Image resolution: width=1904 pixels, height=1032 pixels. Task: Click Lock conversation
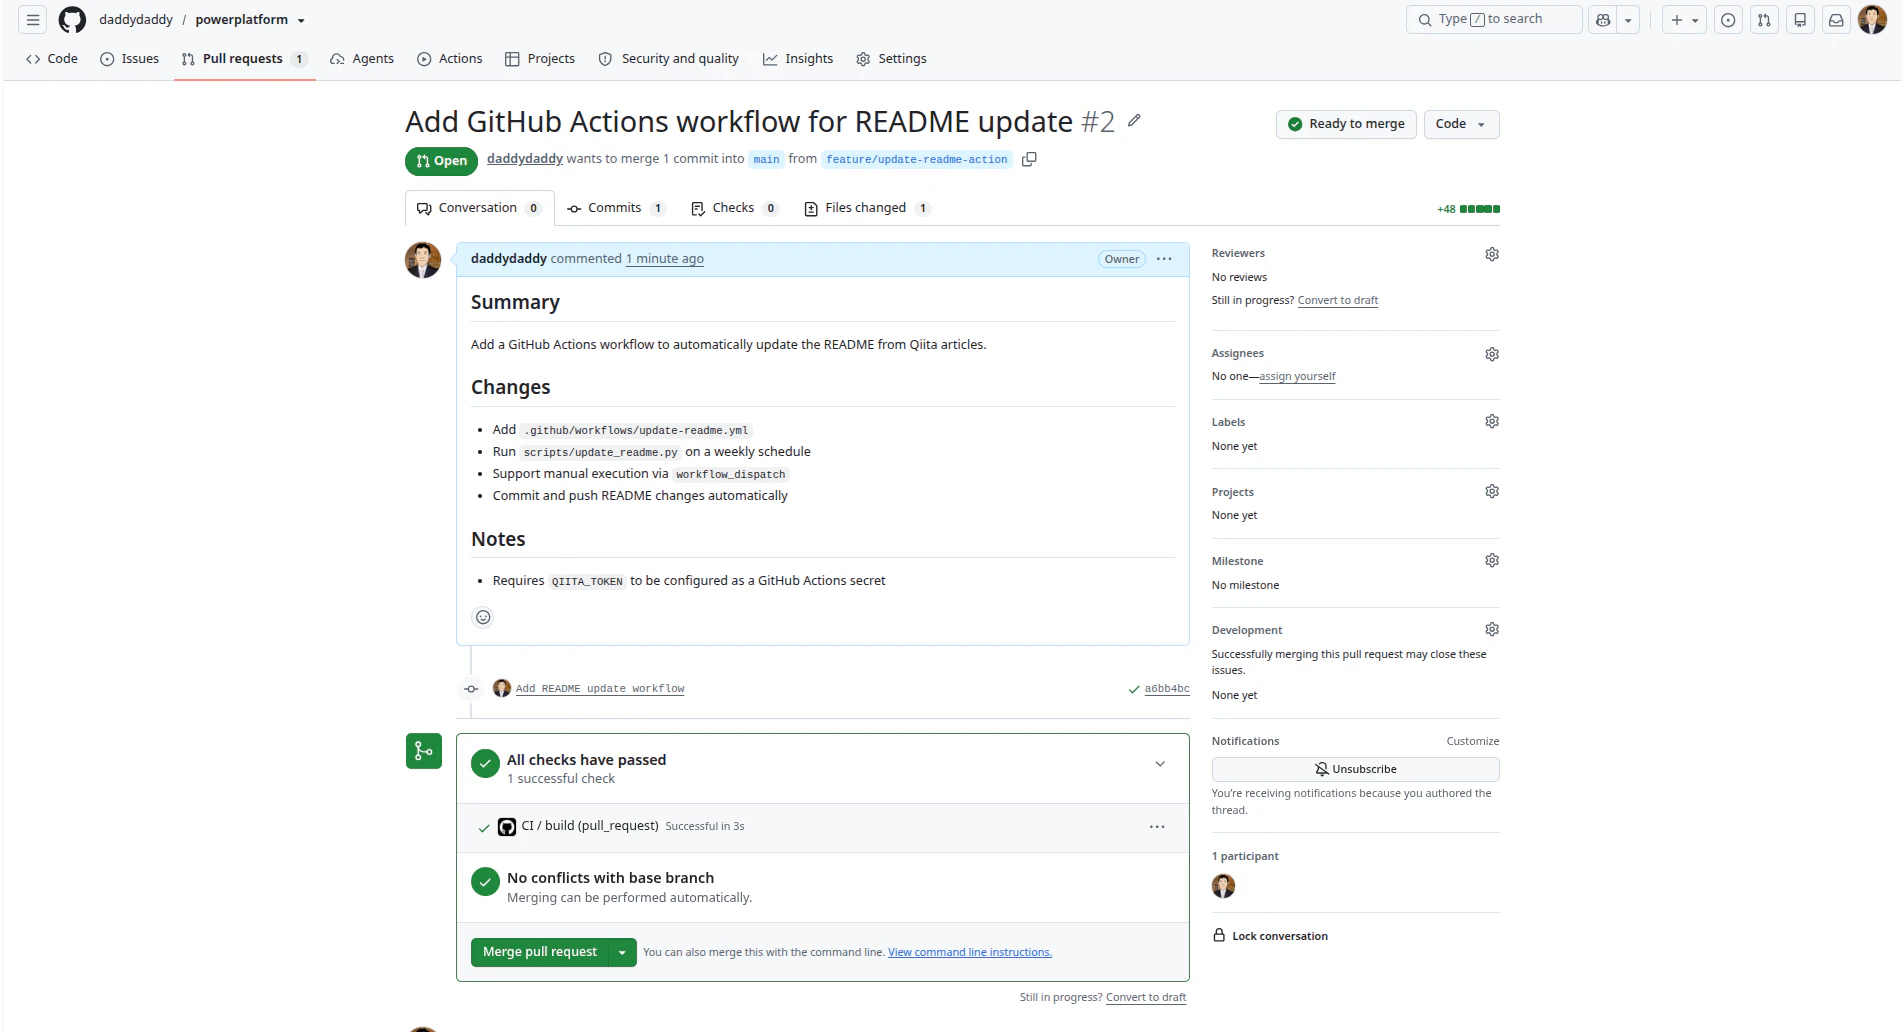1270,936
